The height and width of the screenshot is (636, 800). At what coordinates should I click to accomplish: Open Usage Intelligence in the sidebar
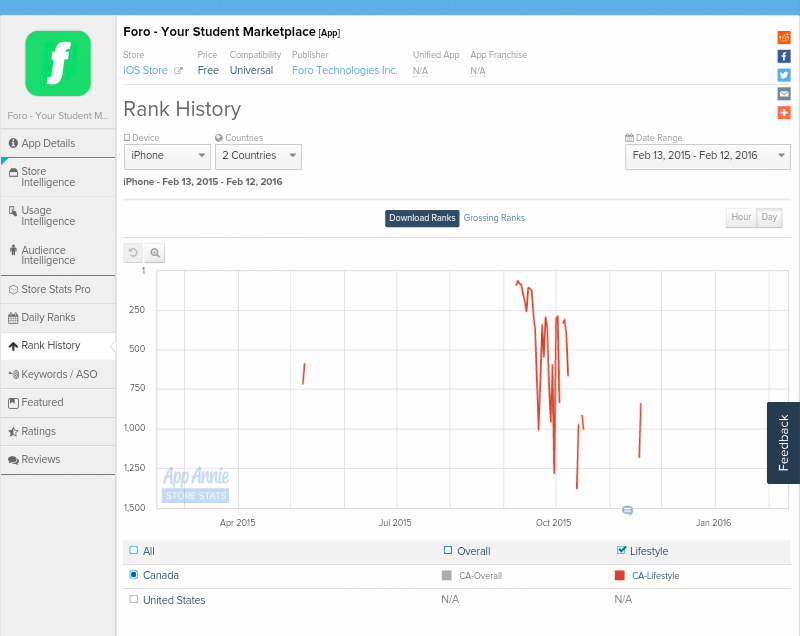click(x=58, y=216)
